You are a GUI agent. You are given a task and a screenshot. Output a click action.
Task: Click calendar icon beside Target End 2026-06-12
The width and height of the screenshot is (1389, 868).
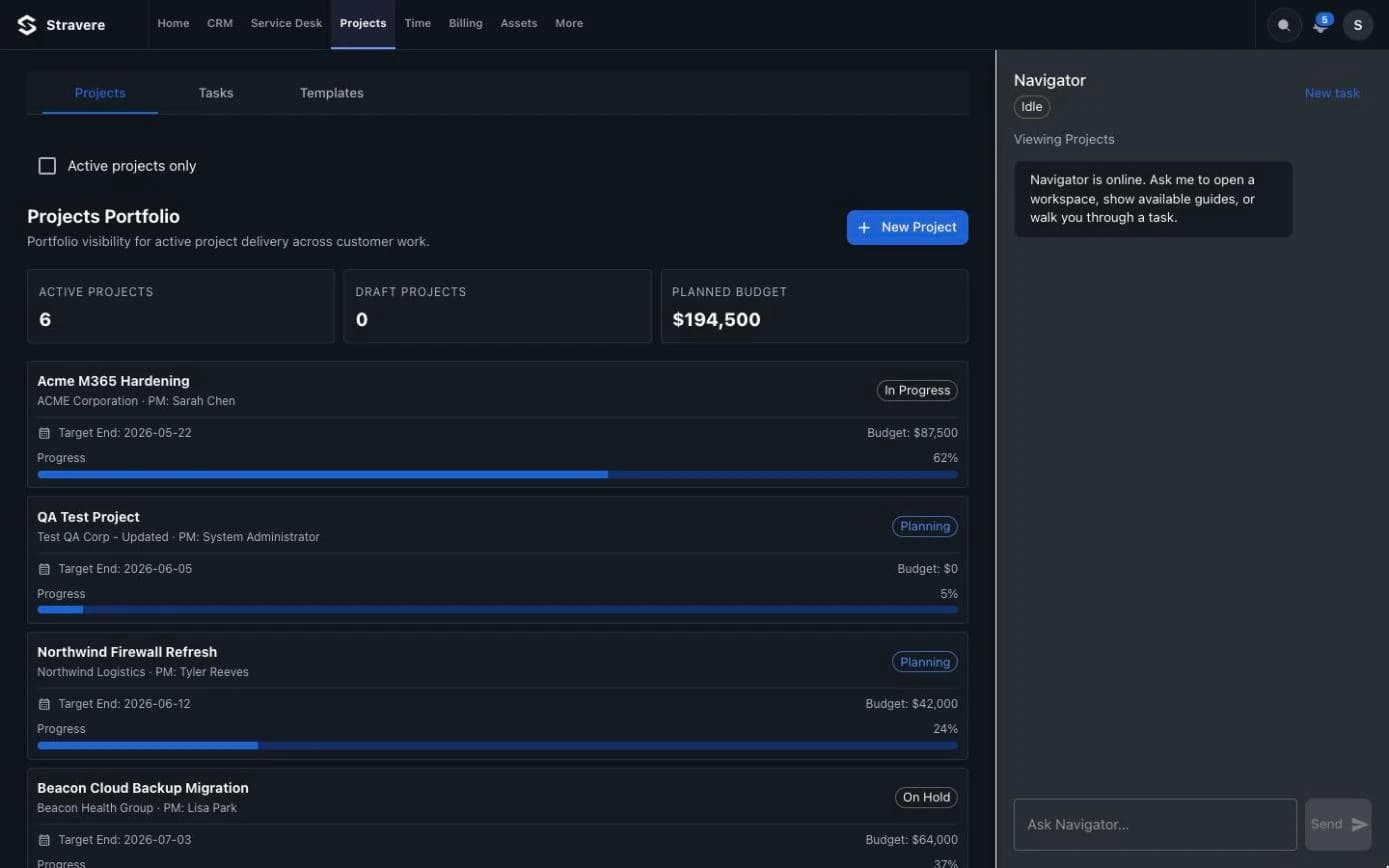44,704
